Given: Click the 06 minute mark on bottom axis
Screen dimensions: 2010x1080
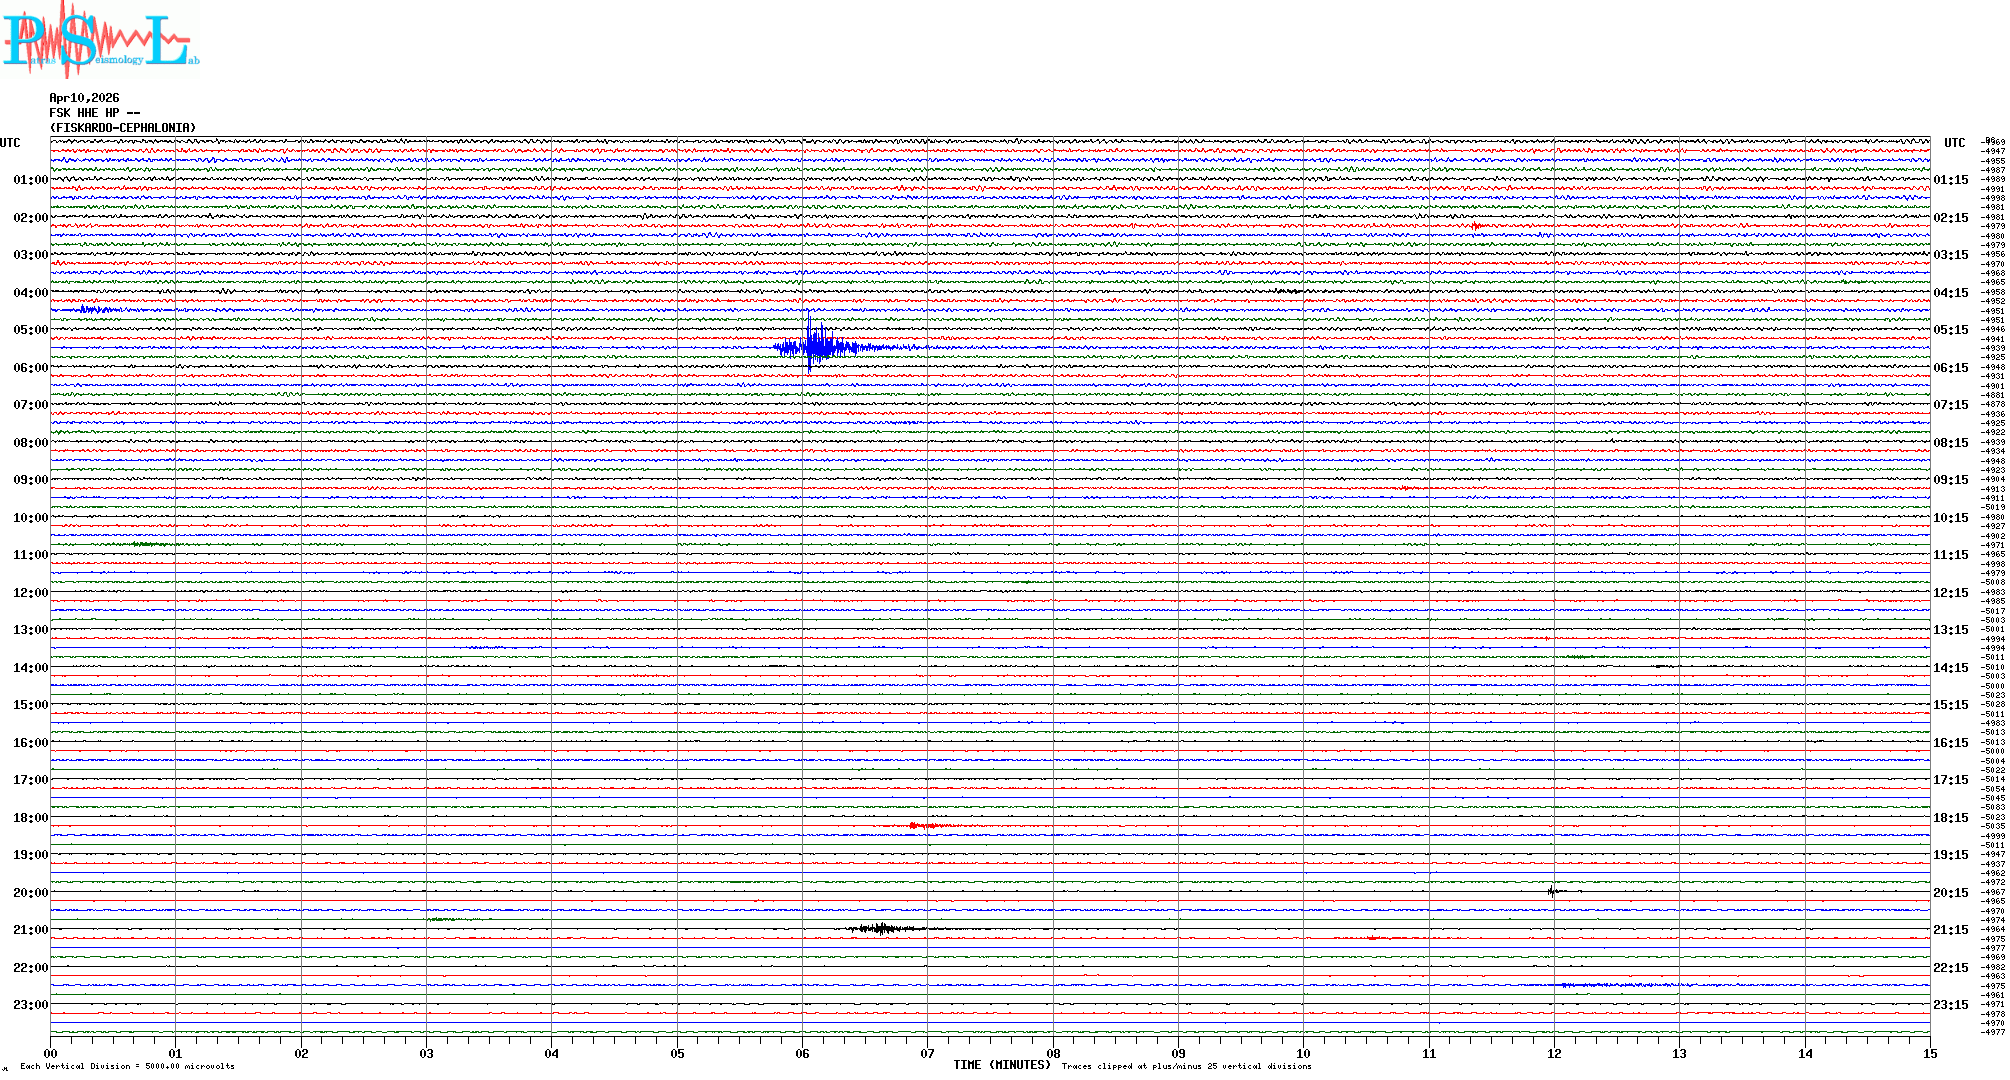Looking at the screenshot, I should point(802,1054).
